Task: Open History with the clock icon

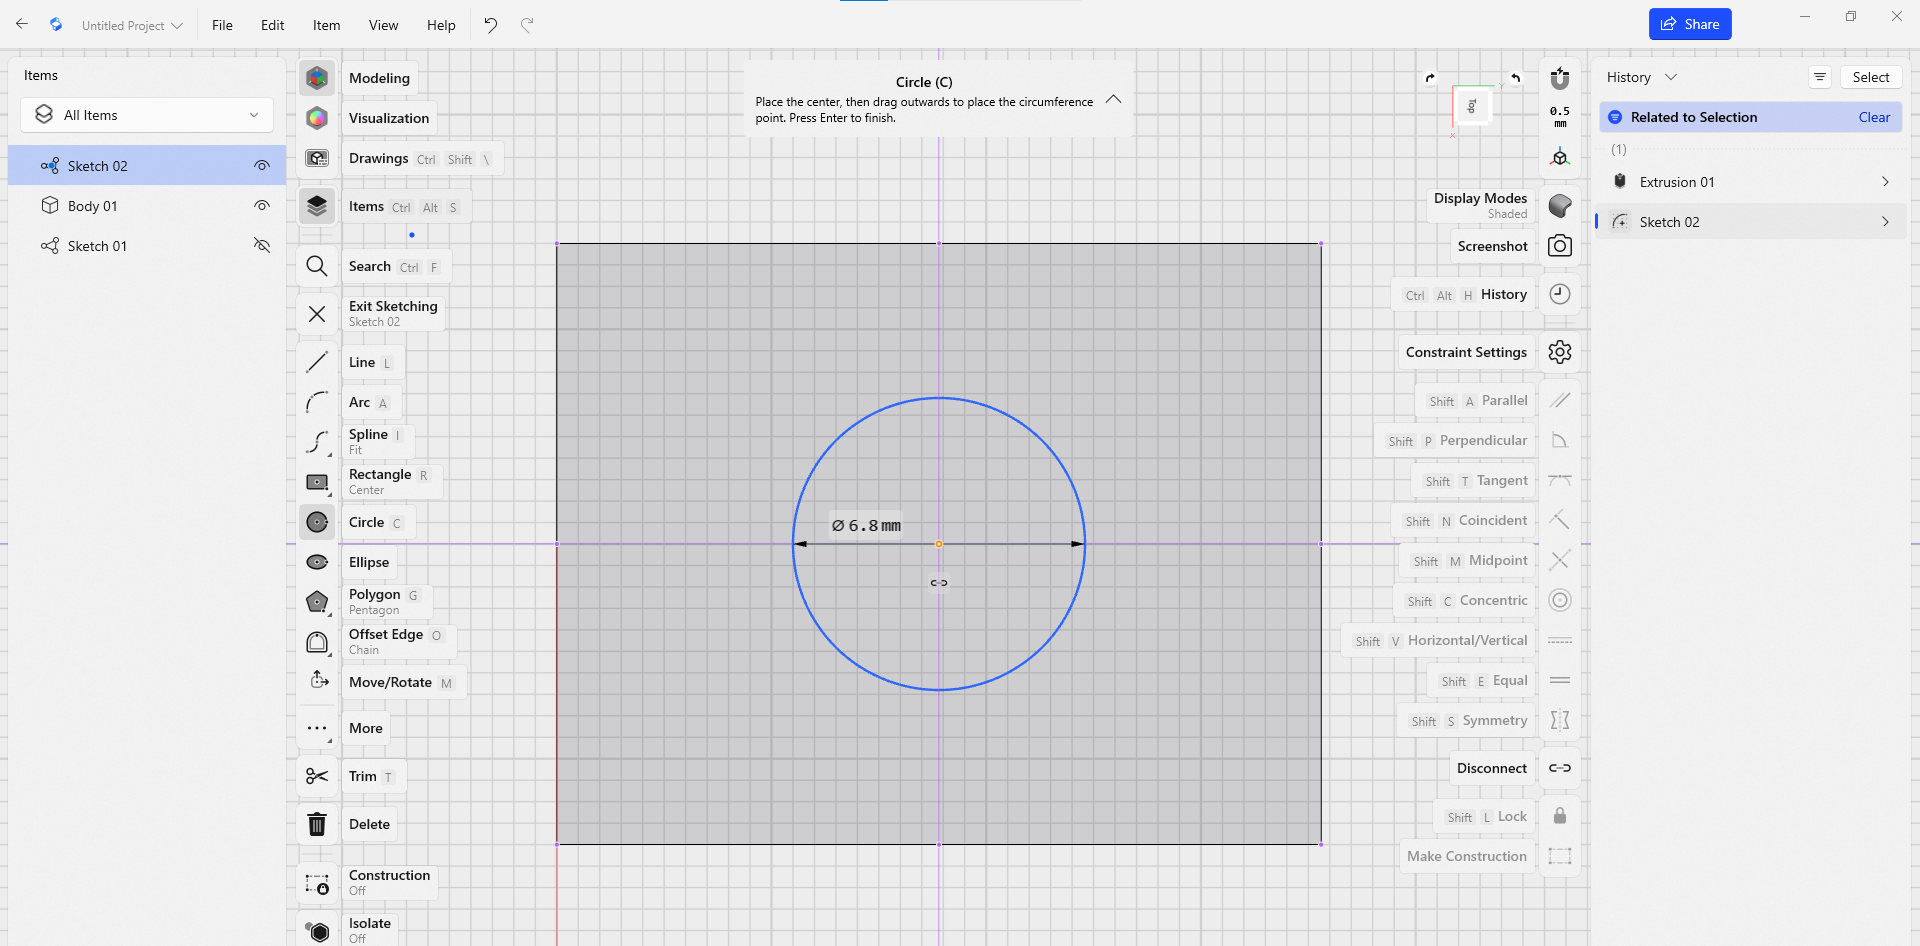Action: [x=1560, y=294]
